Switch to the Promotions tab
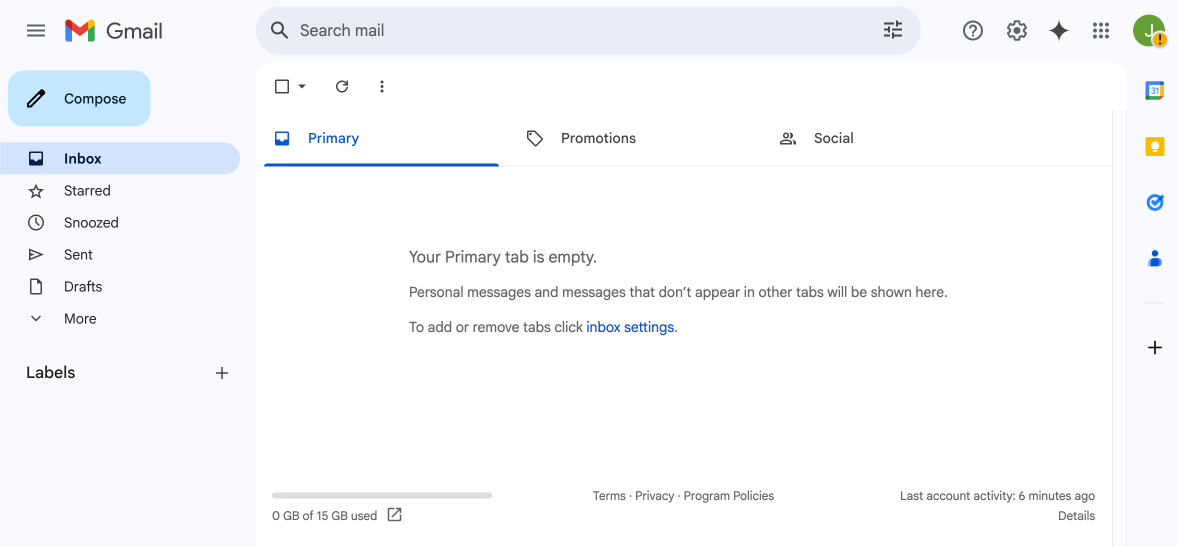1177x547 pixels. click(x=597, y=139)
